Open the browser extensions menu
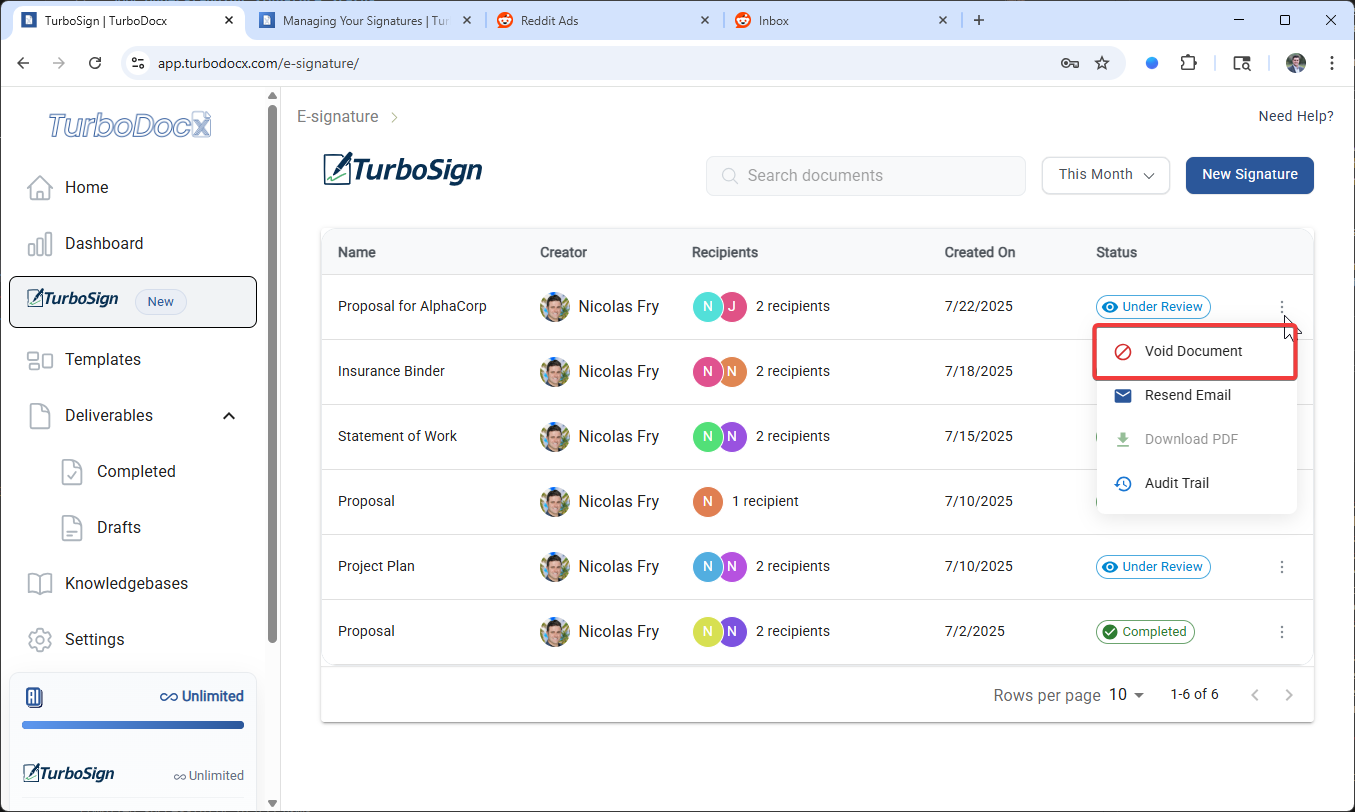1355x812 pixels. pos(1188,63)
